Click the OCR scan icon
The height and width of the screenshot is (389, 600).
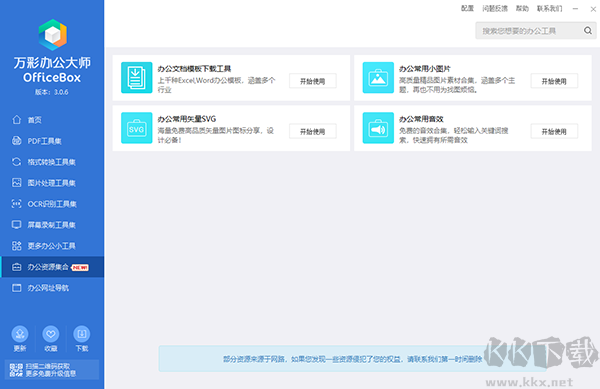[x=16, y=203]
